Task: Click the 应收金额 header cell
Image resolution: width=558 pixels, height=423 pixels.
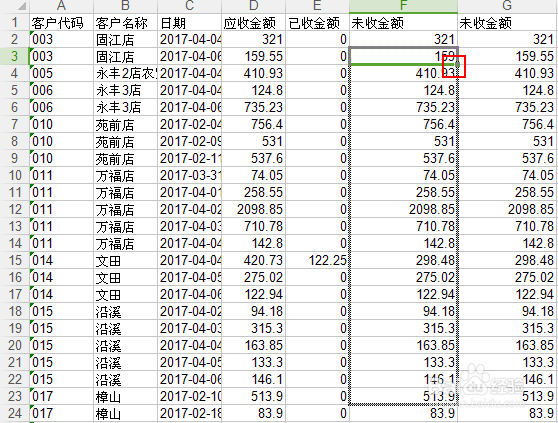Action: point(253,22)
